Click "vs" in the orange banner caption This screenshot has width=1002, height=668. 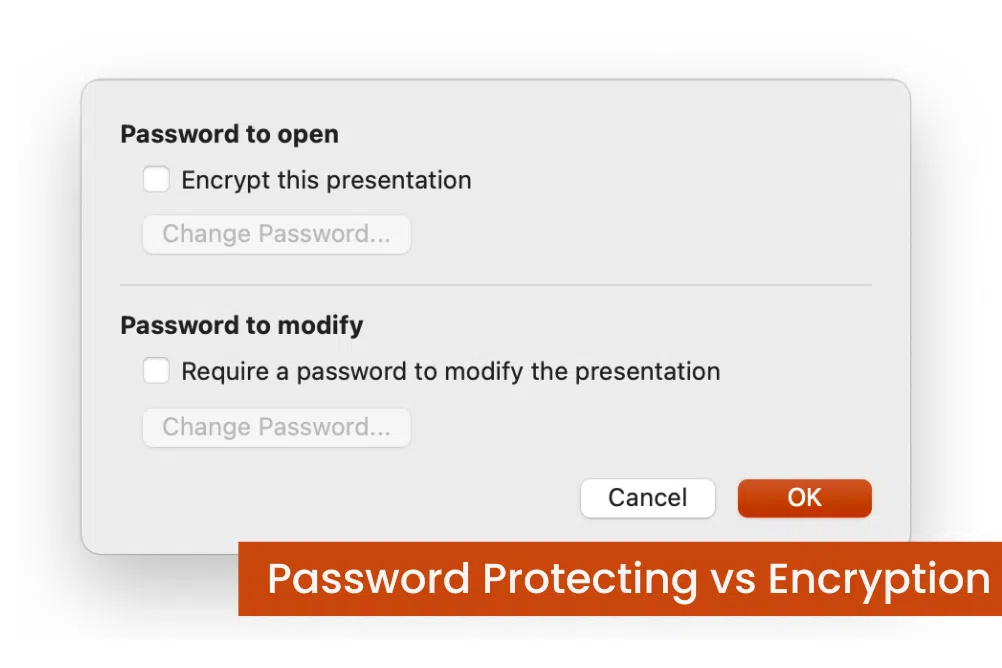coord(732,580)
